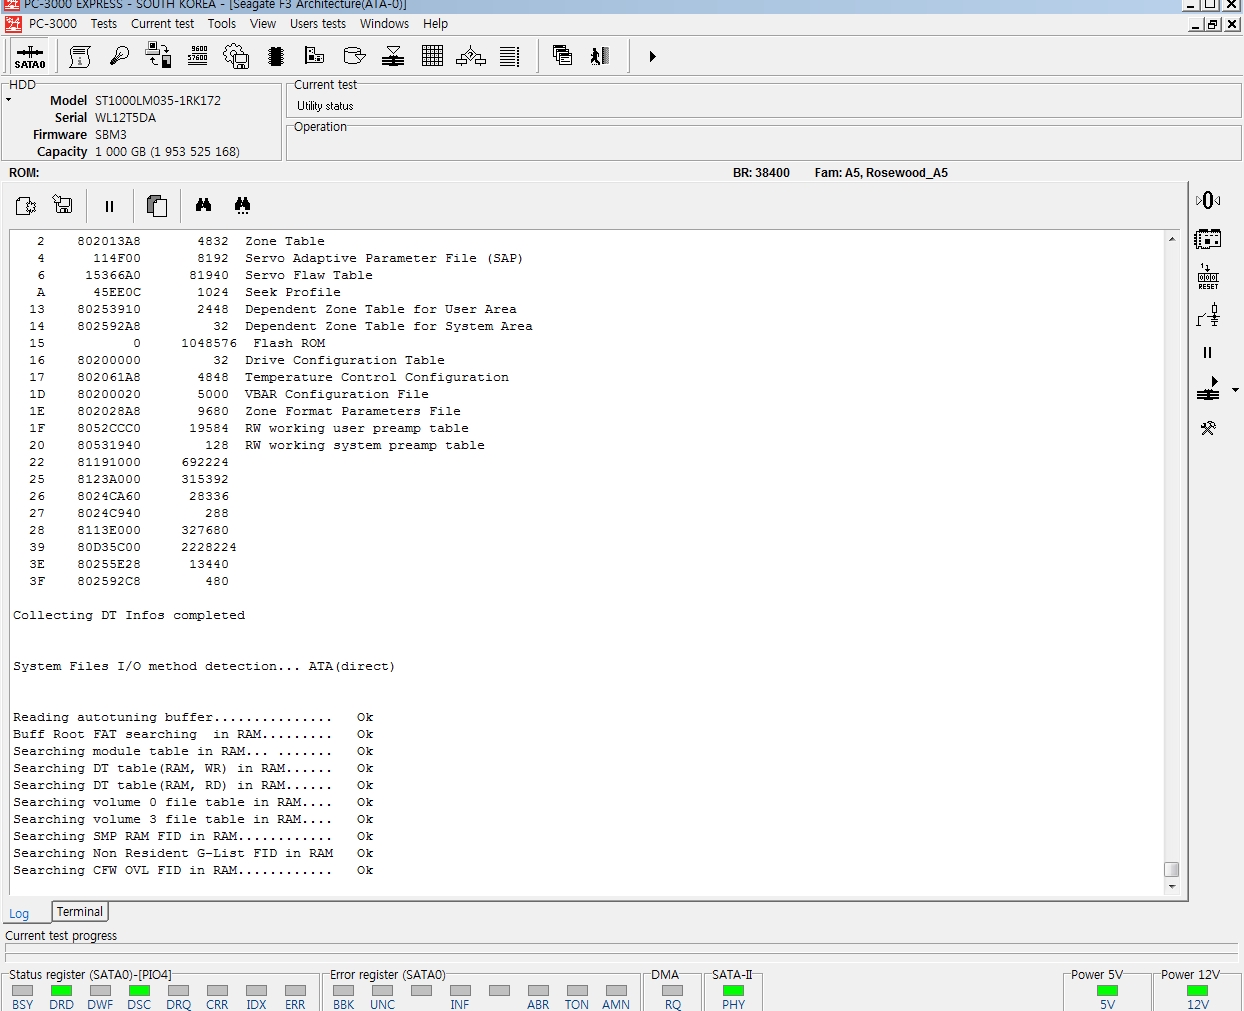Click the zero-with-arrows icon in right sidebar

[1208, 200]
